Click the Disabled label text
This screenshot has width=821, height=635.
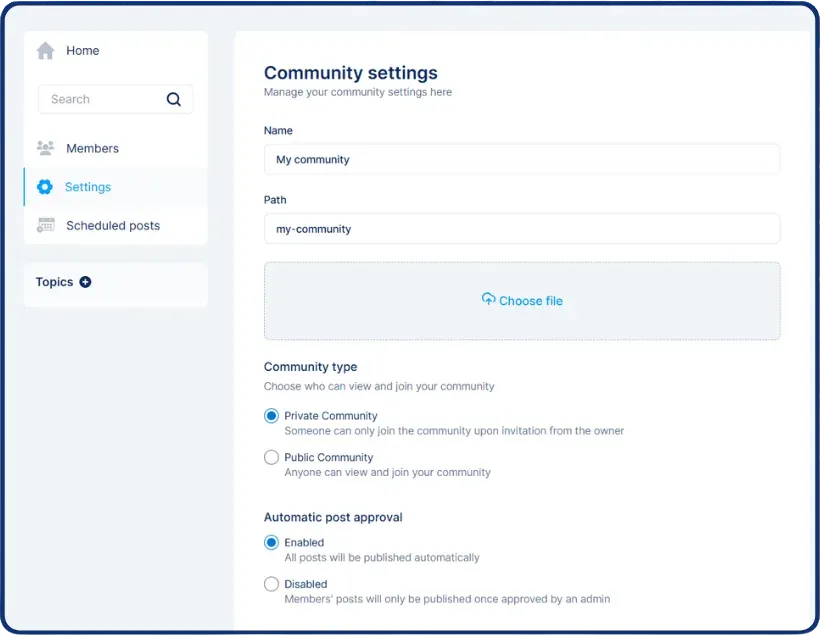(305, 584)
